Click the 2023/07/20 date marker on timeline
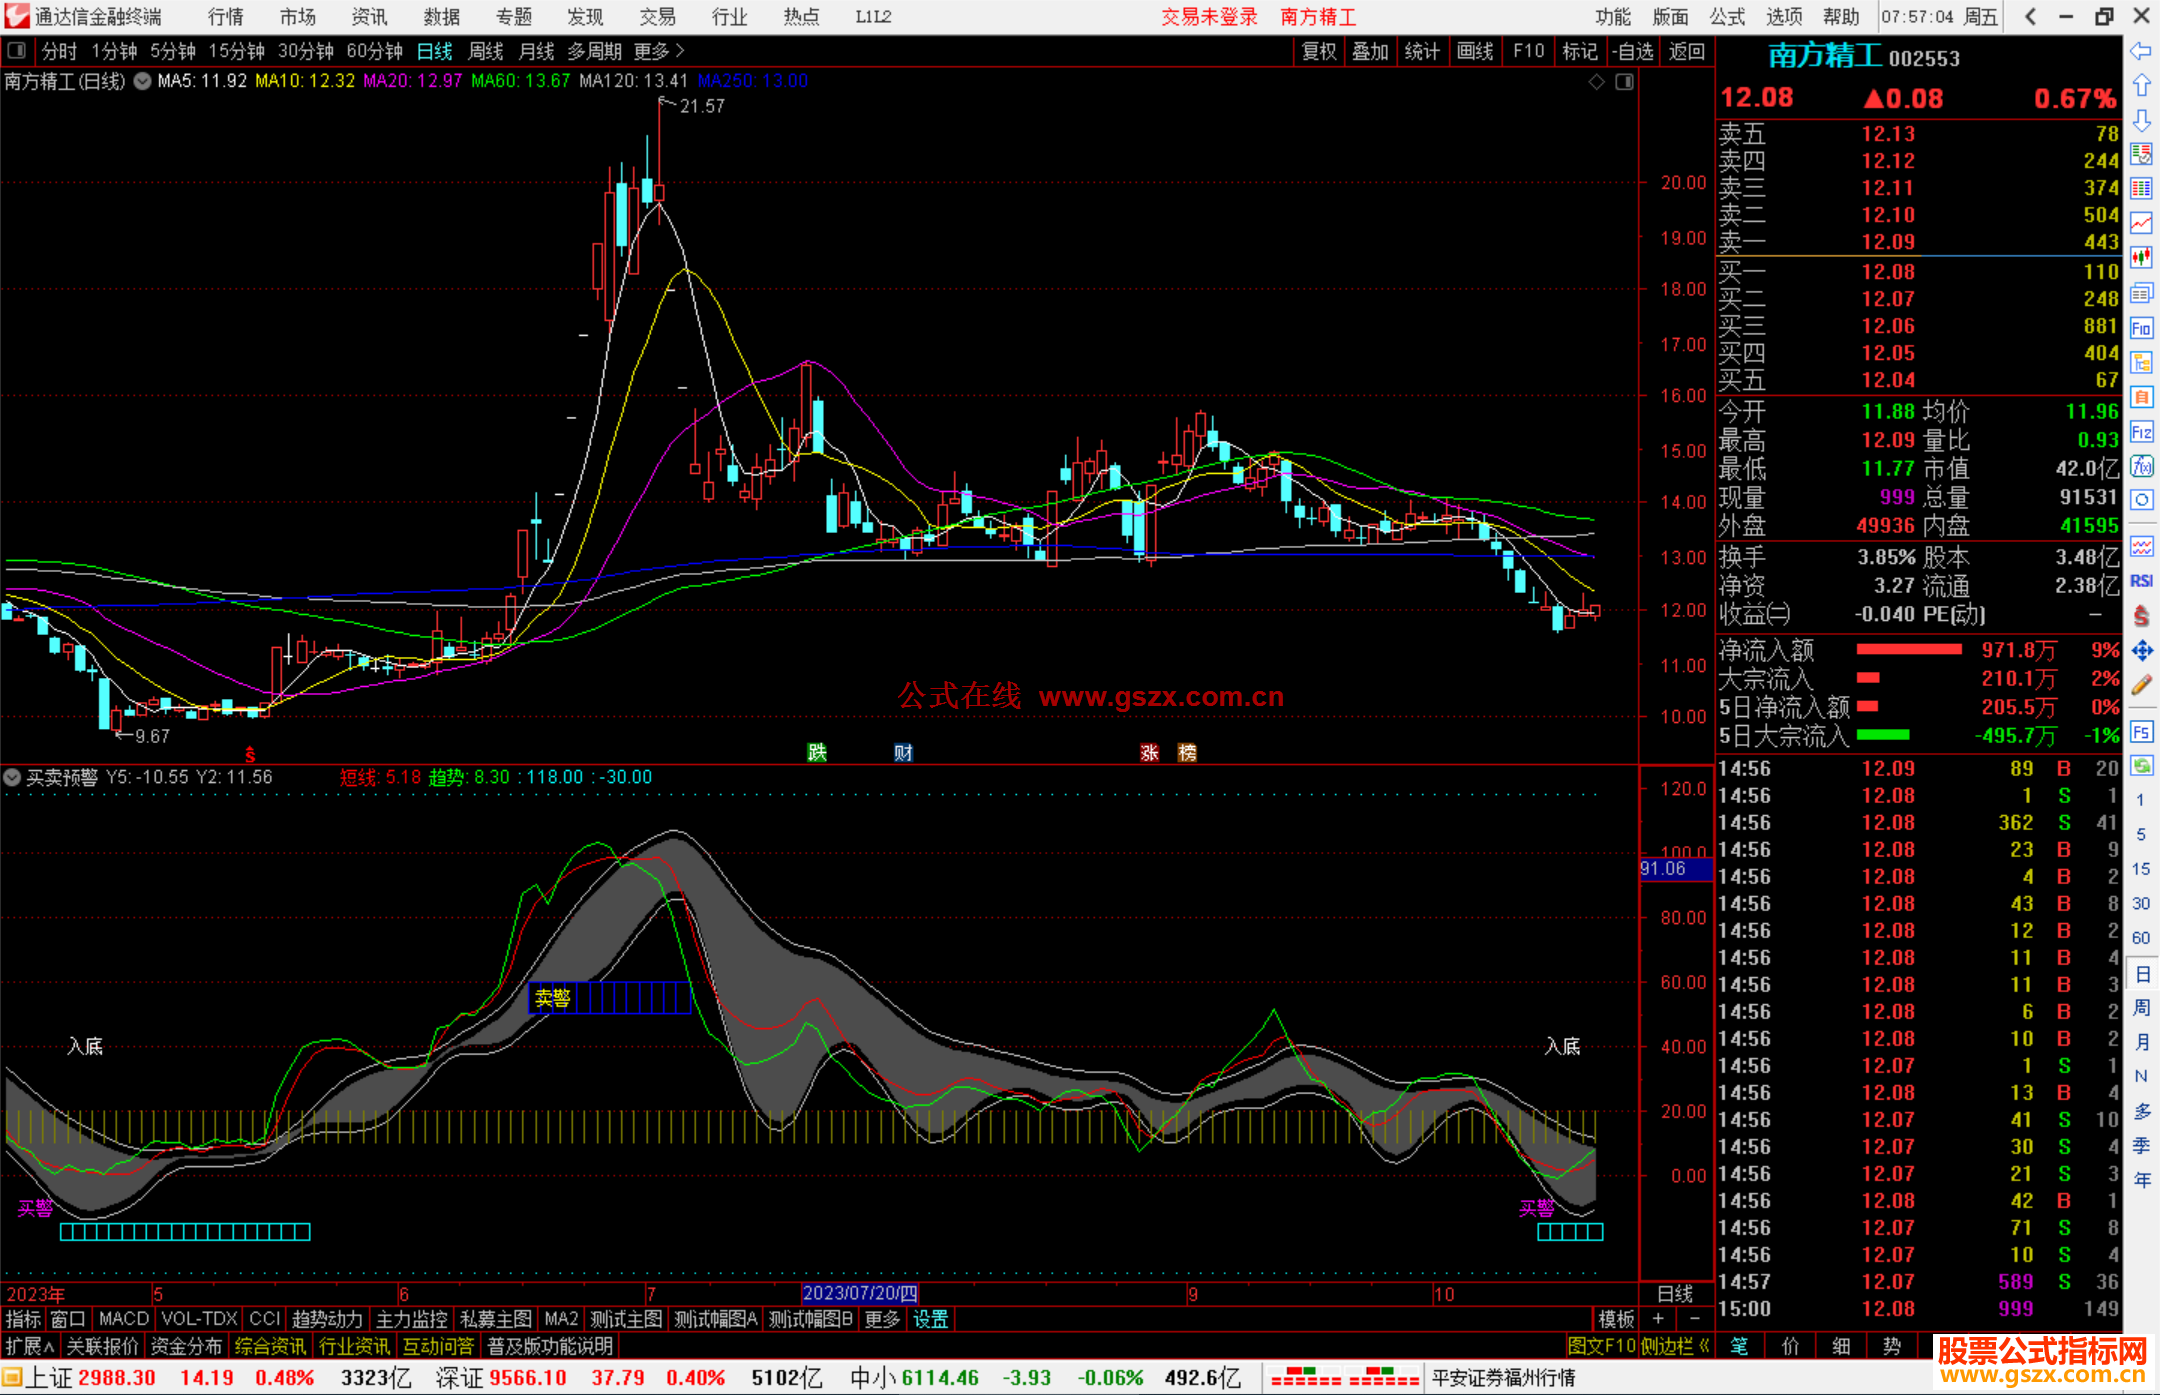2160x1395 pixels. point(859,1294)
